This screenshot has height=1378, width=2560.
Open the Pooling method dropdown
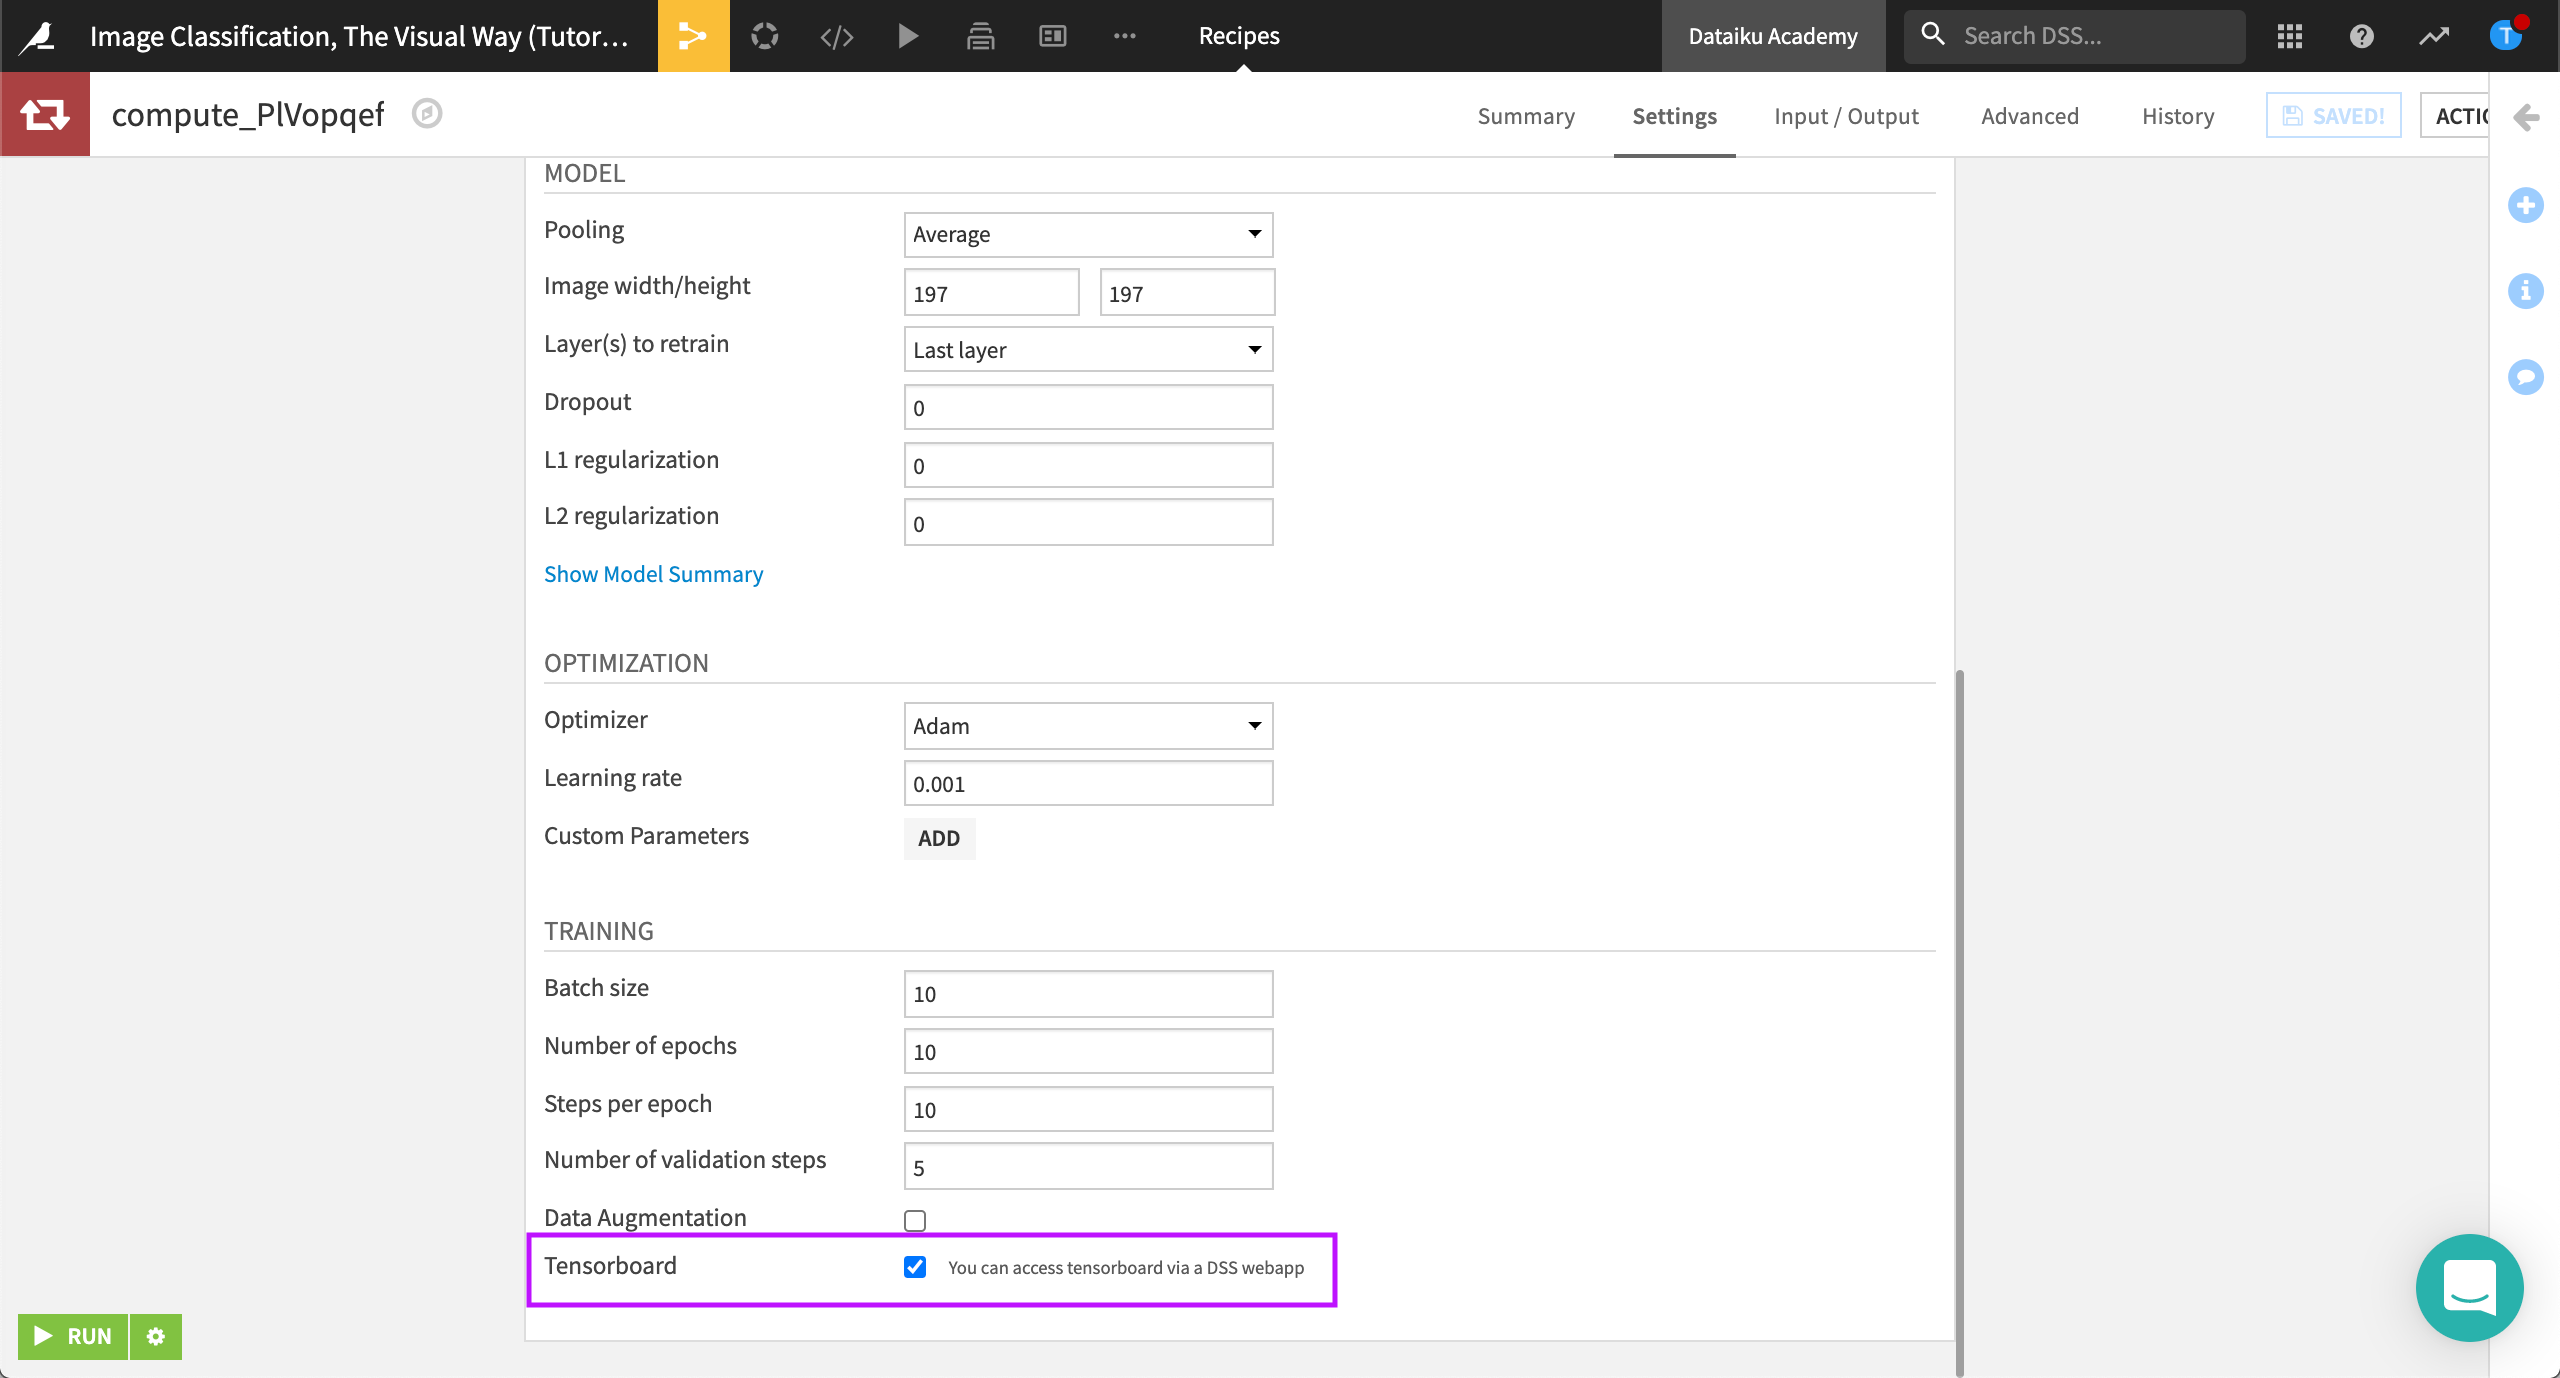pos(1087,234)
